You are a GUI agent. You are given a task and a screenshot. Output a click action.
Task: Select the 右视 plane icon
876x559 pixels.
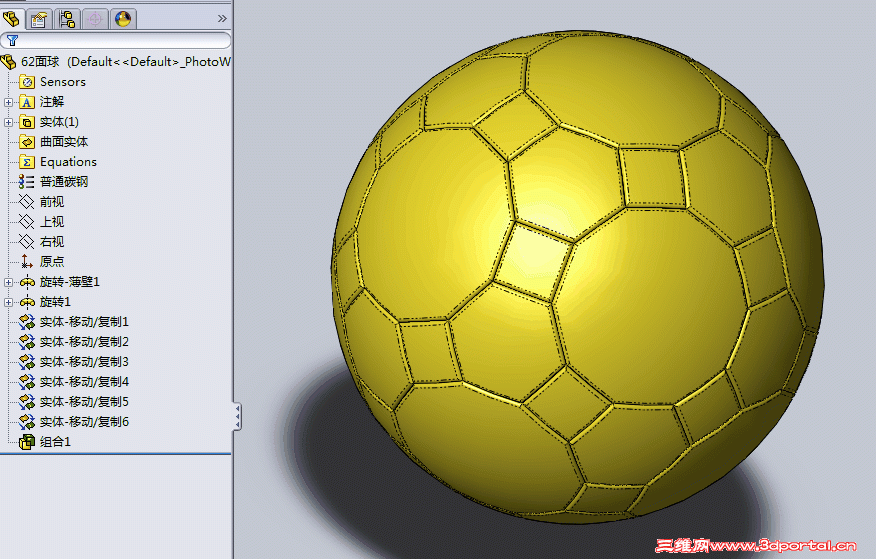27,242
